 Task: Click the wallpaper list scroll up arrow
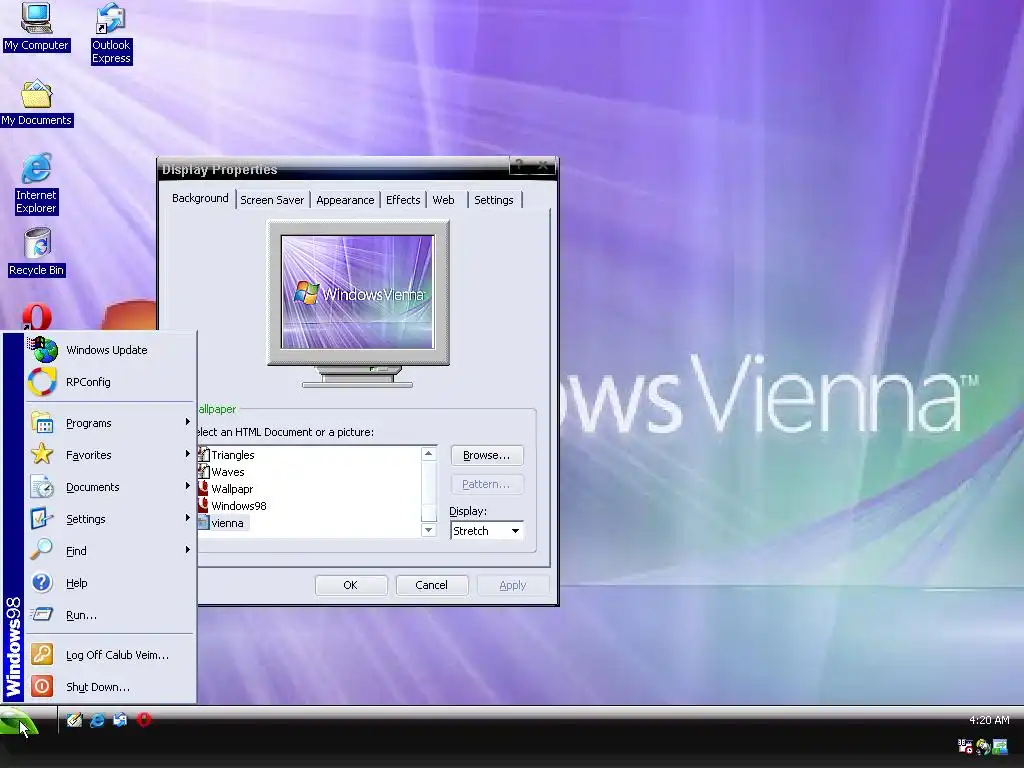tap(428, 454)
